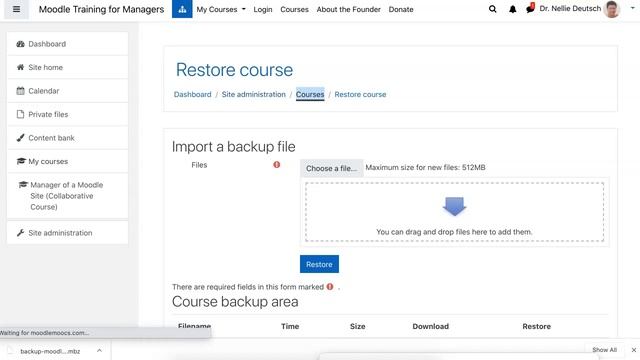This screenshot has height=360, width=640.
Task: Expand the downloaded file options chevron
Action: pyautogui.click(x=99, y=351)
